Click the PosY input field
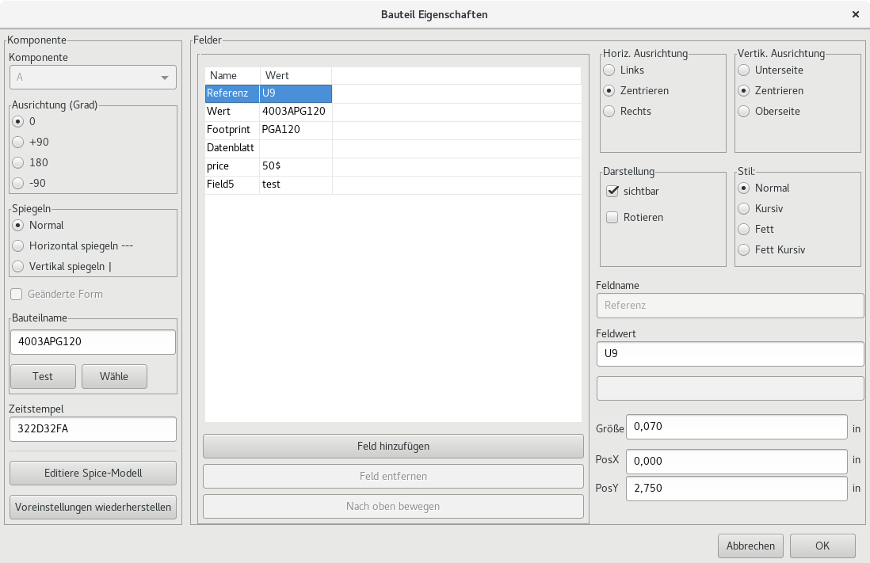The height and width of the screenshot is (563, 870). coord(735,488)
